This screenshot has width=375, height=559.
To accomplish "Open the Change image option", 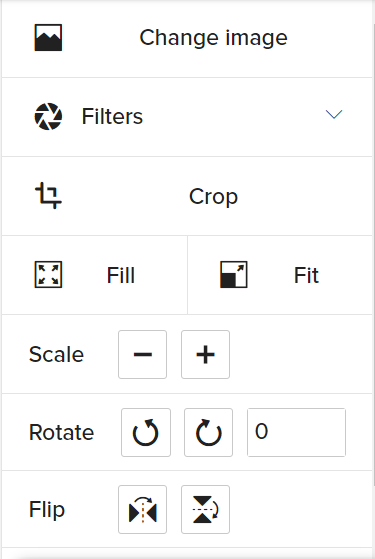I will pos(187,38).
